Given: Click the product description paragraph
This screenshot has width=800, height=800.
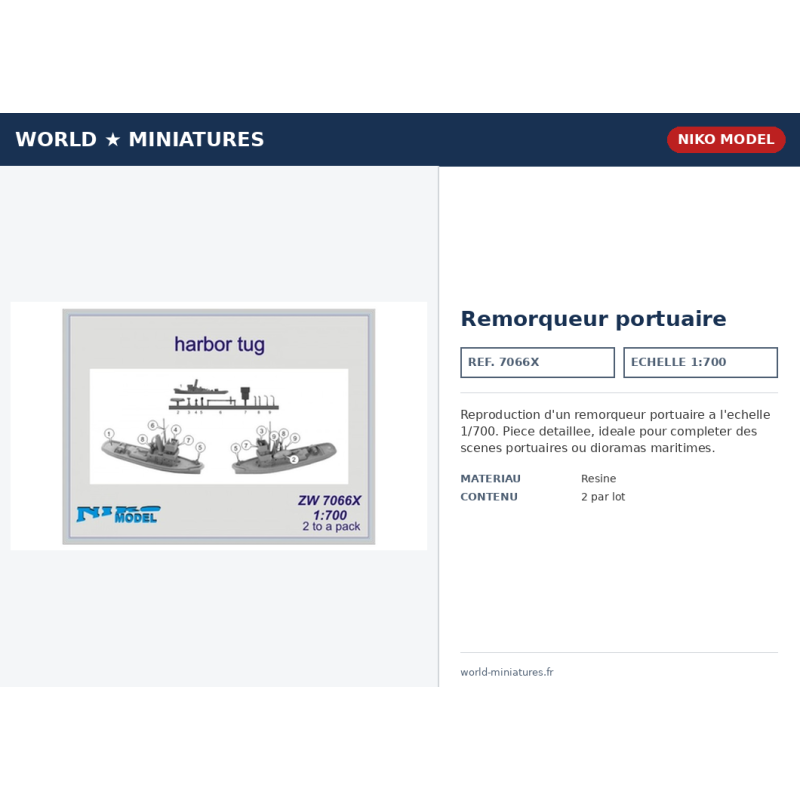Looking at the screenshot, I should click(x=615, y=431).
